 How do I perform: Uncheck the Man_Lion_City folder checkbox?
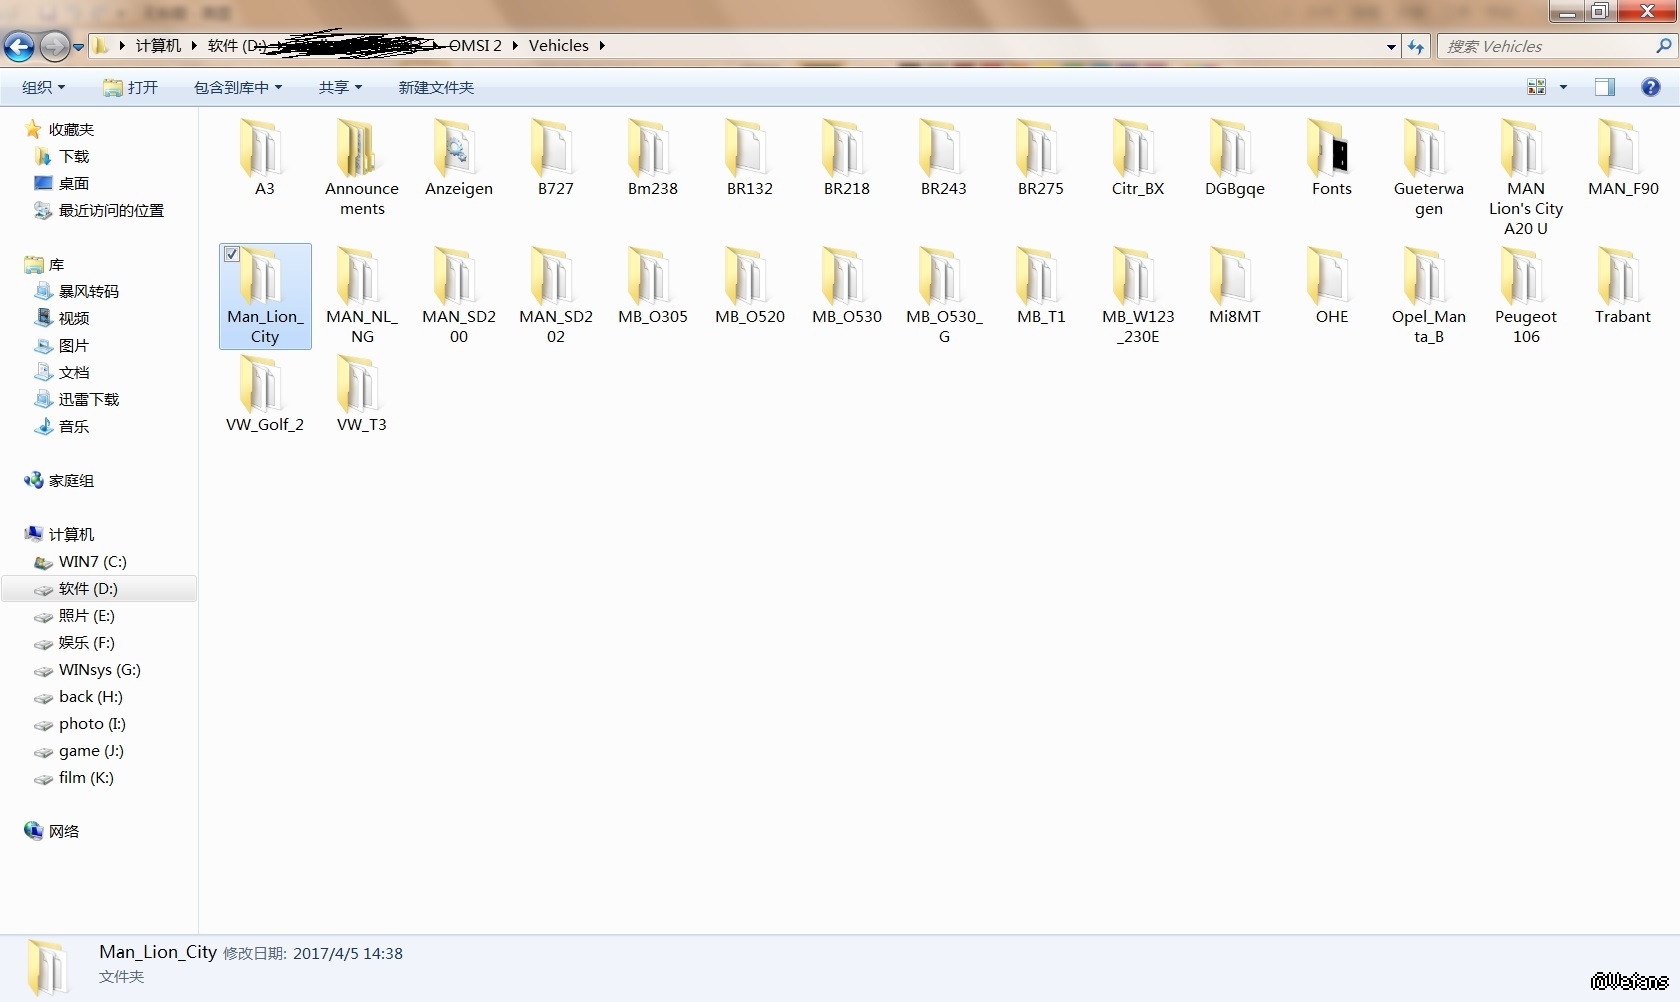232,254
